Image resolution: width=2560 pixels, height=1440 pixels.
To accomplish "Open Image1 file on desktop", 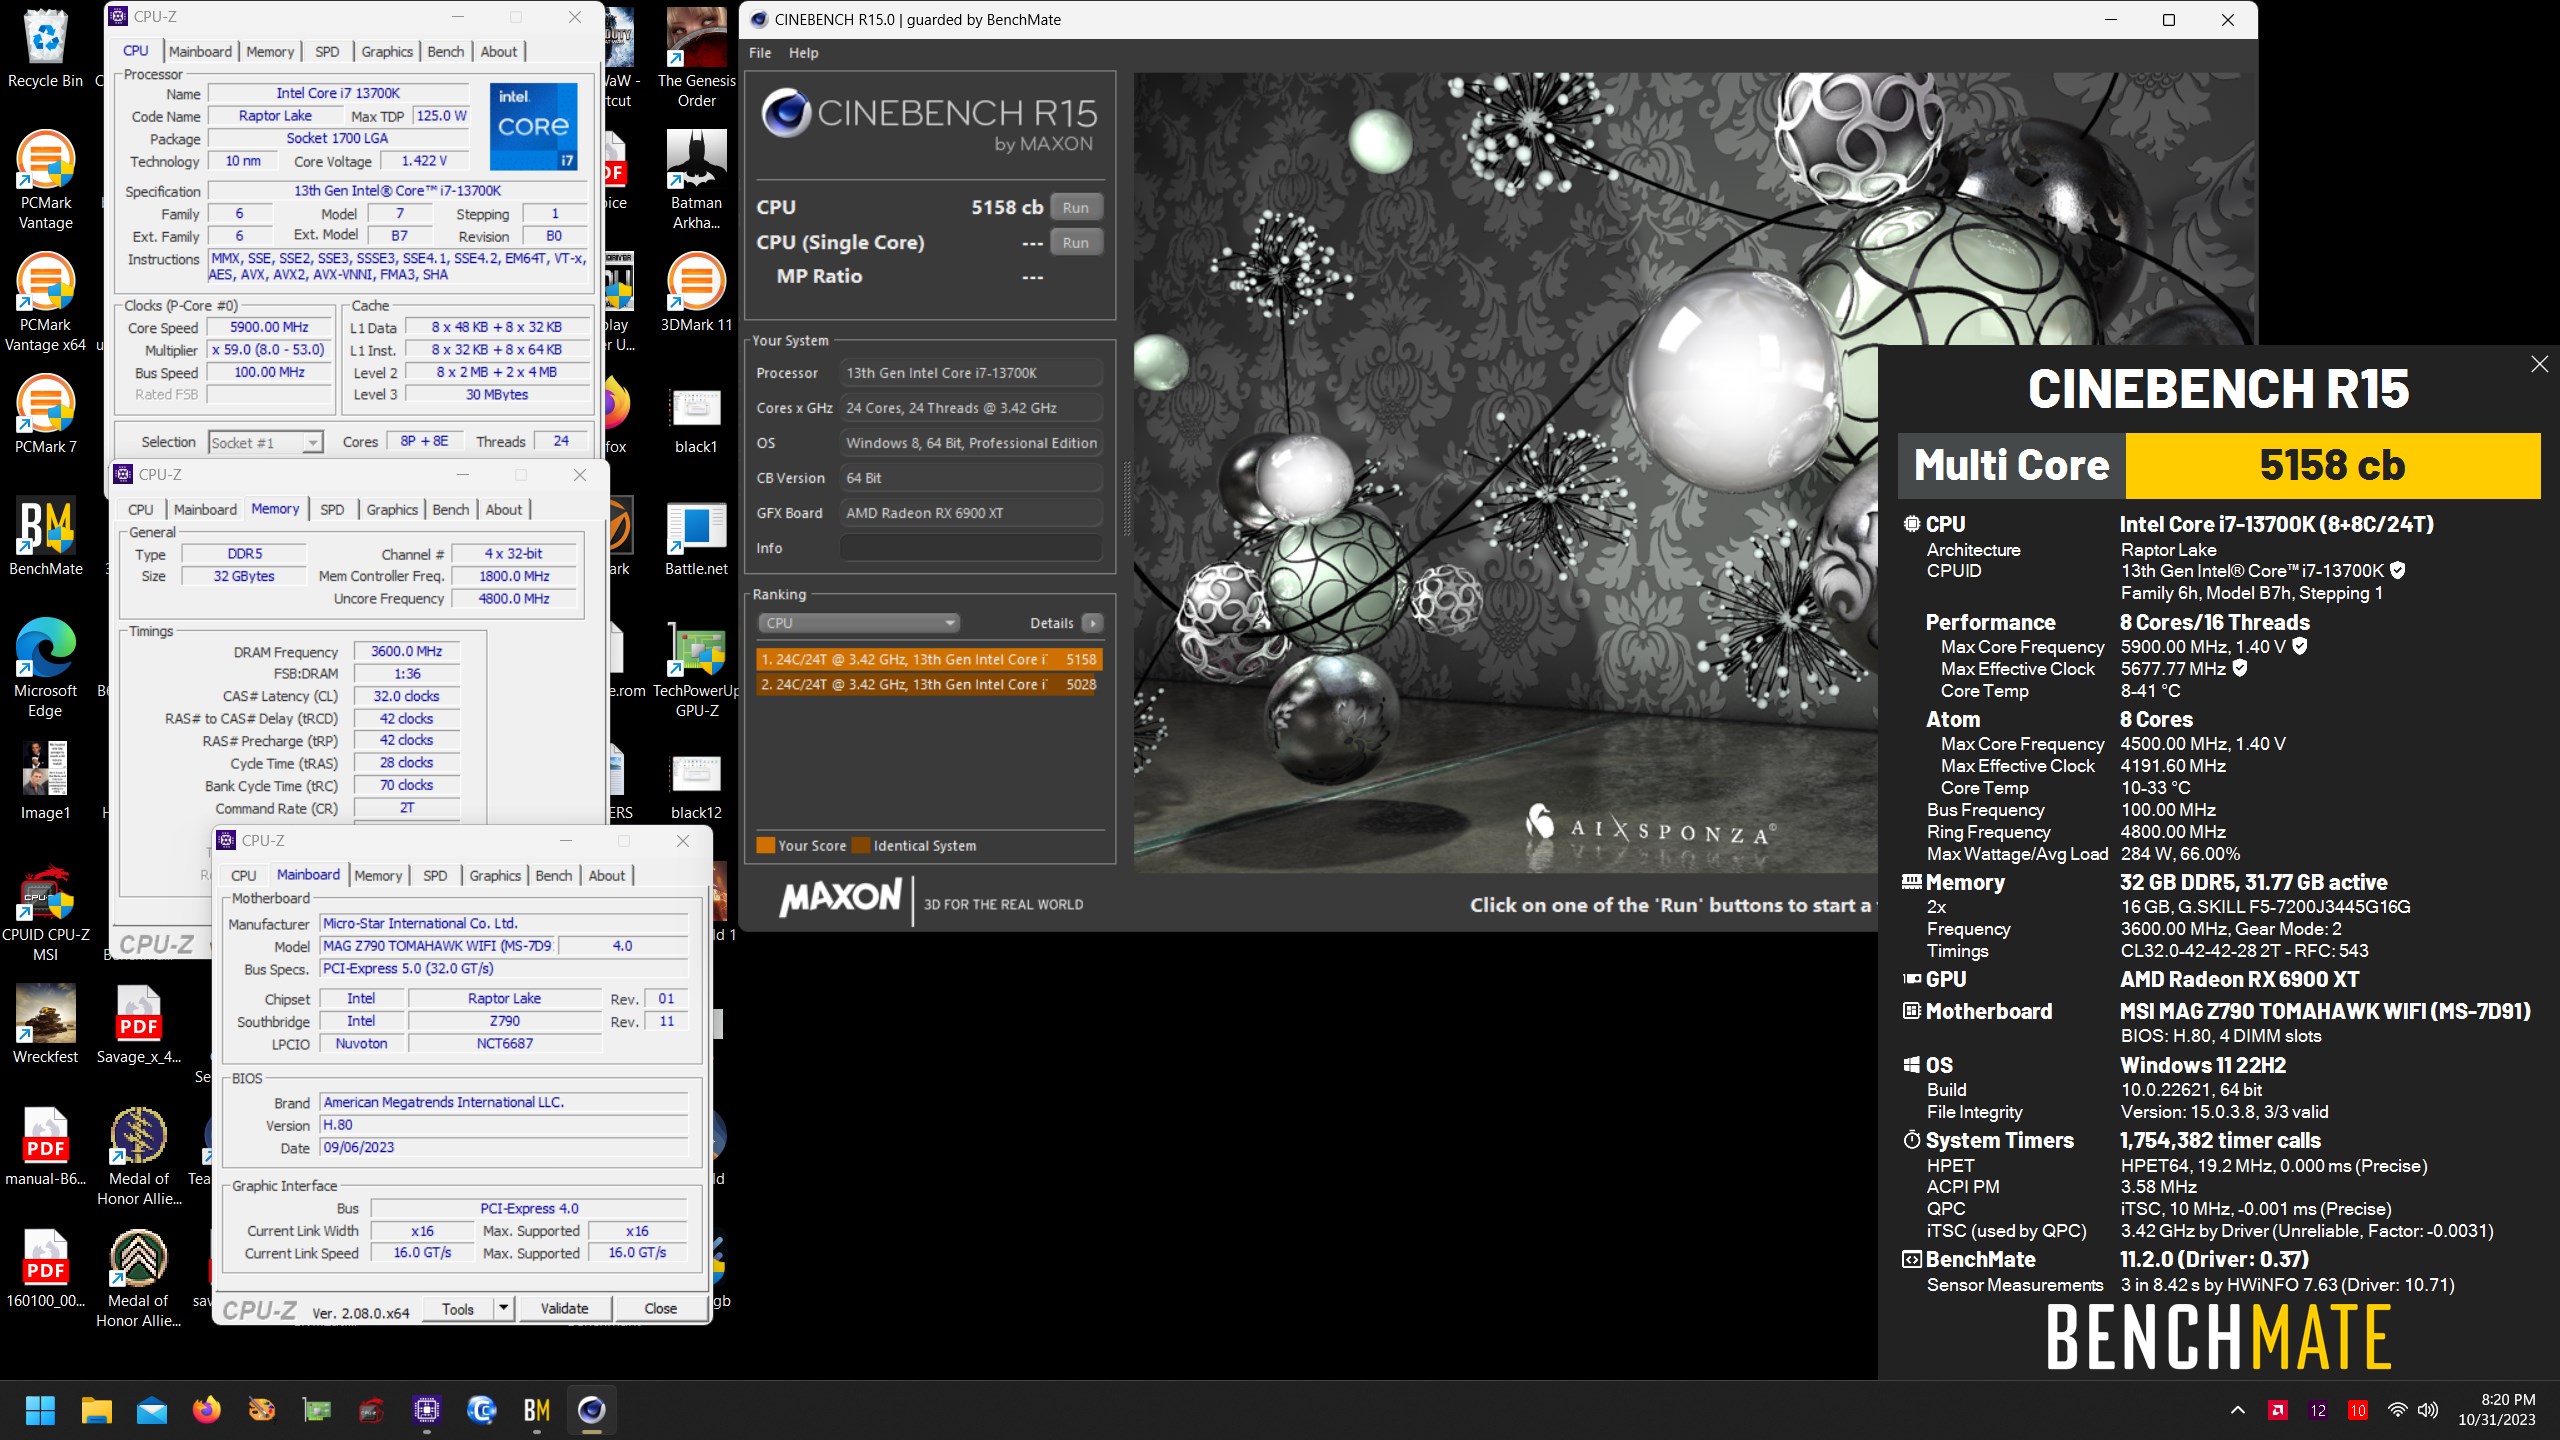I will pos(45,780).
